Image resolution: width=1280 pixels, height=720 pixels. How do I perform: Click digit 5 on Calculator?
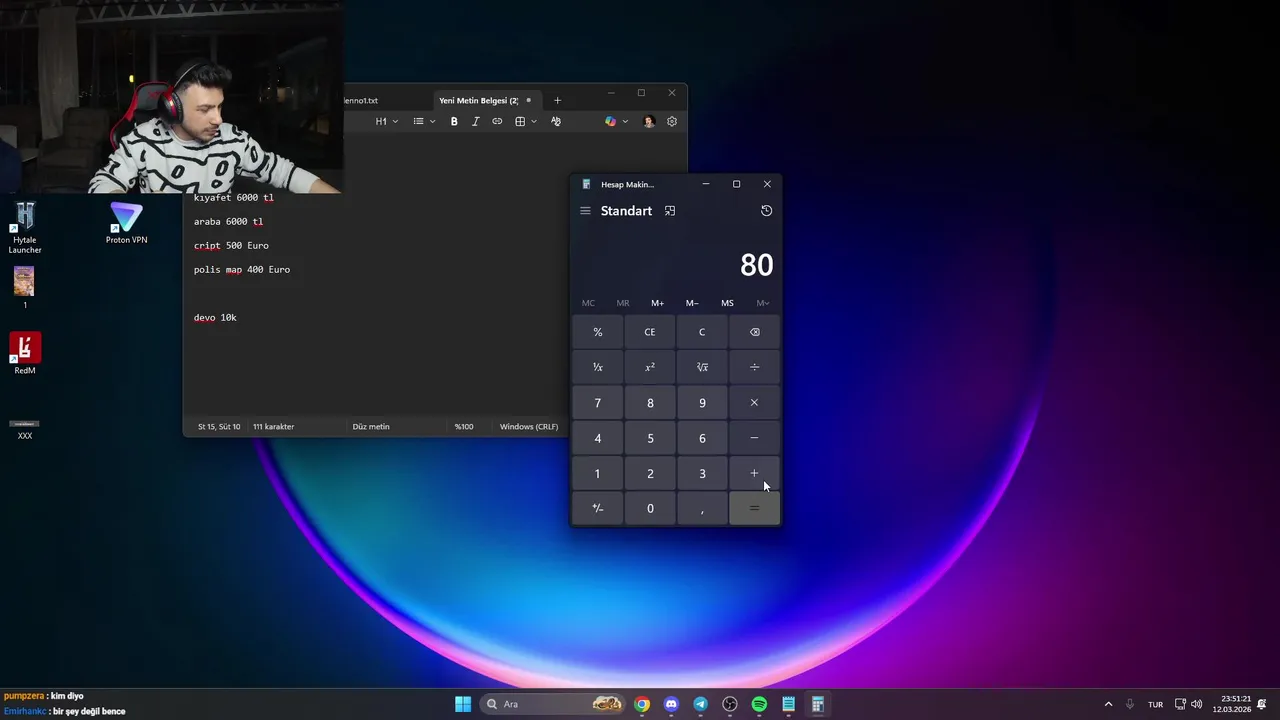(x=650, y=438)
